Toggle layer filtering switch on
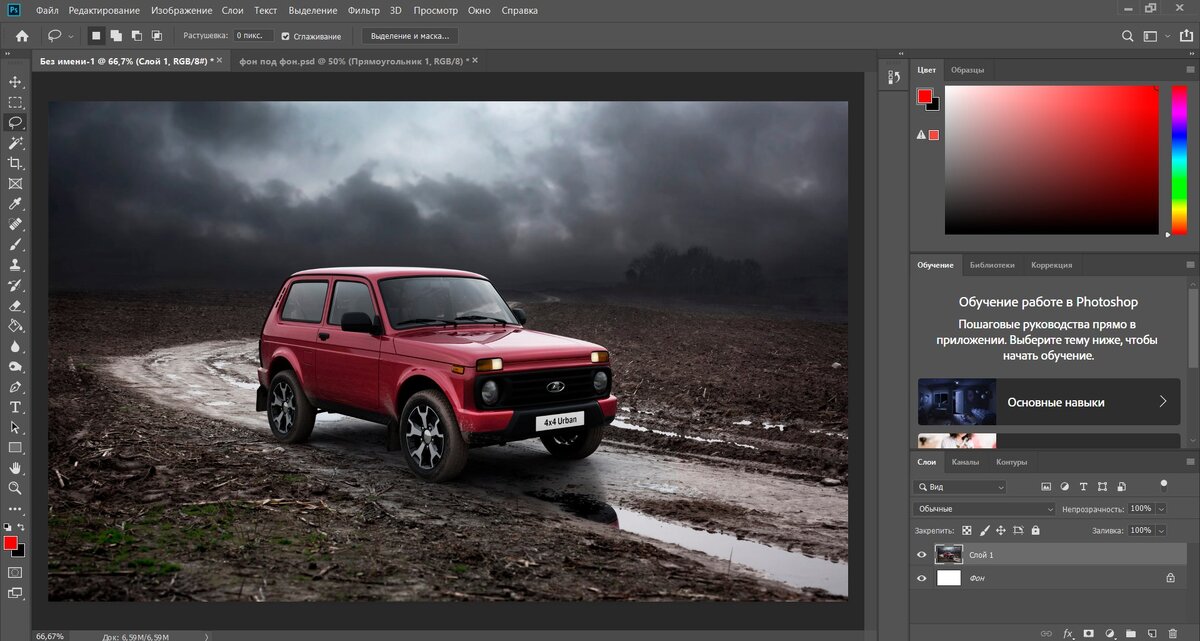Viewport: 1200px width, 641px height. [x=1163, y=485]
